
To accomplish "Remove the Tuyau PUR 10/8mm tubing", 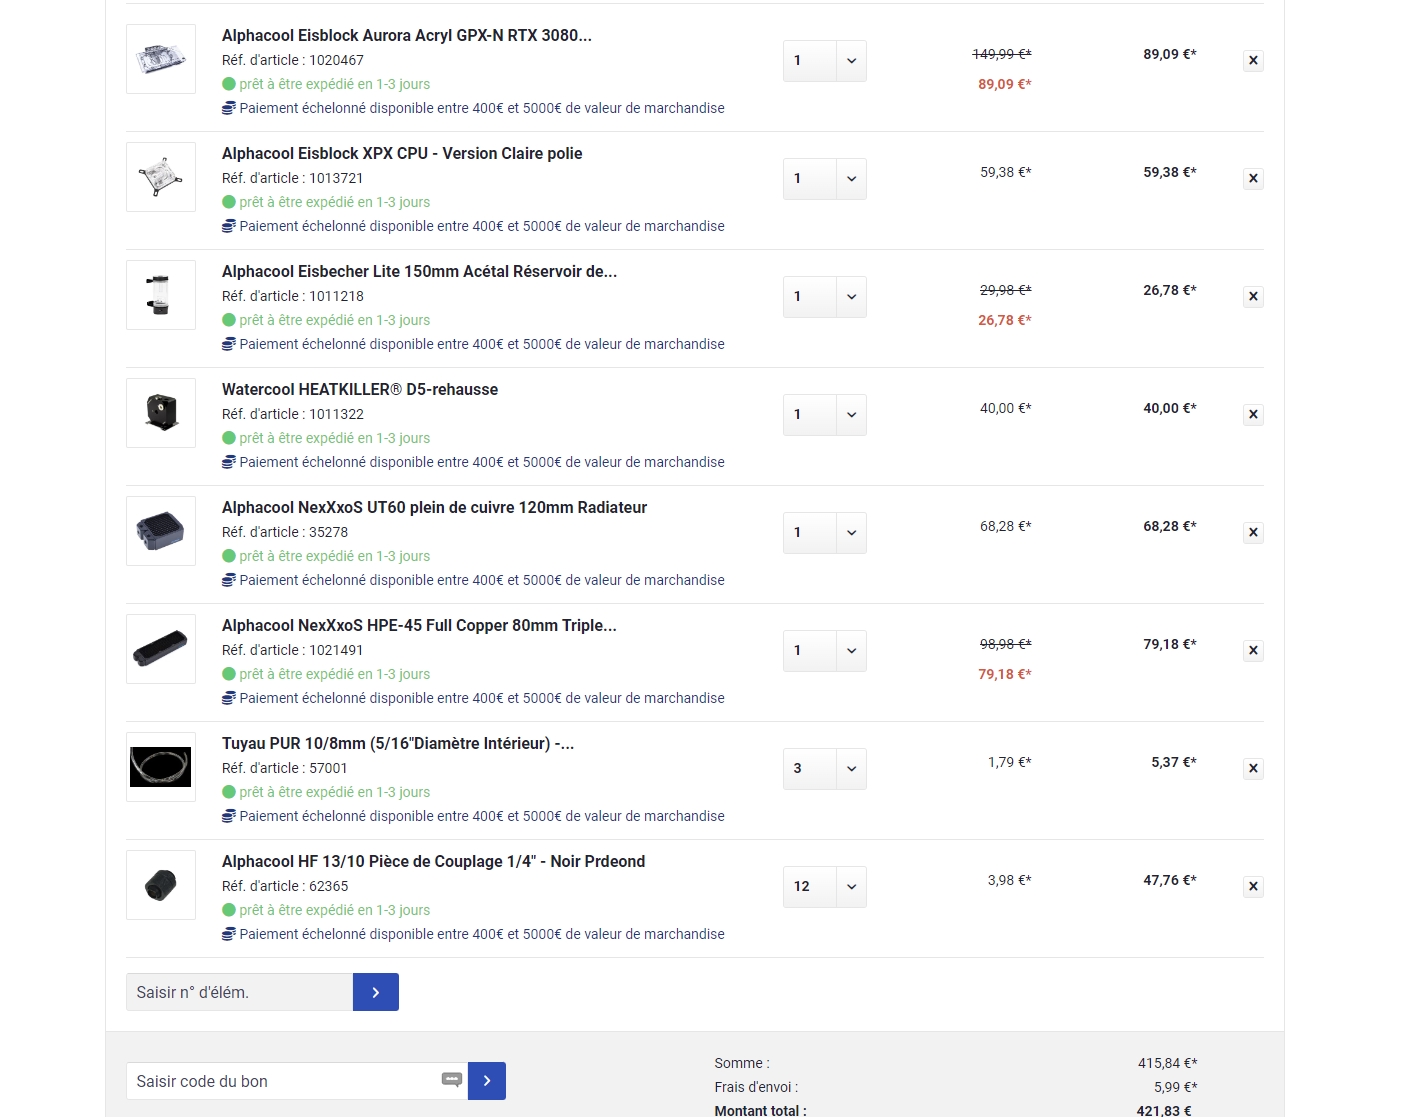I will click(1253, 769).
